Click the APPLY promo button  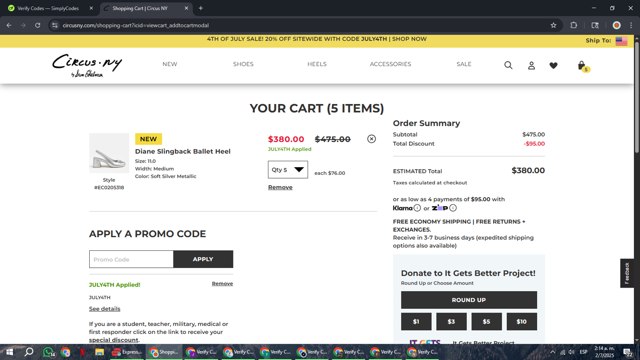pyautogui.click(x=203, y=259)
